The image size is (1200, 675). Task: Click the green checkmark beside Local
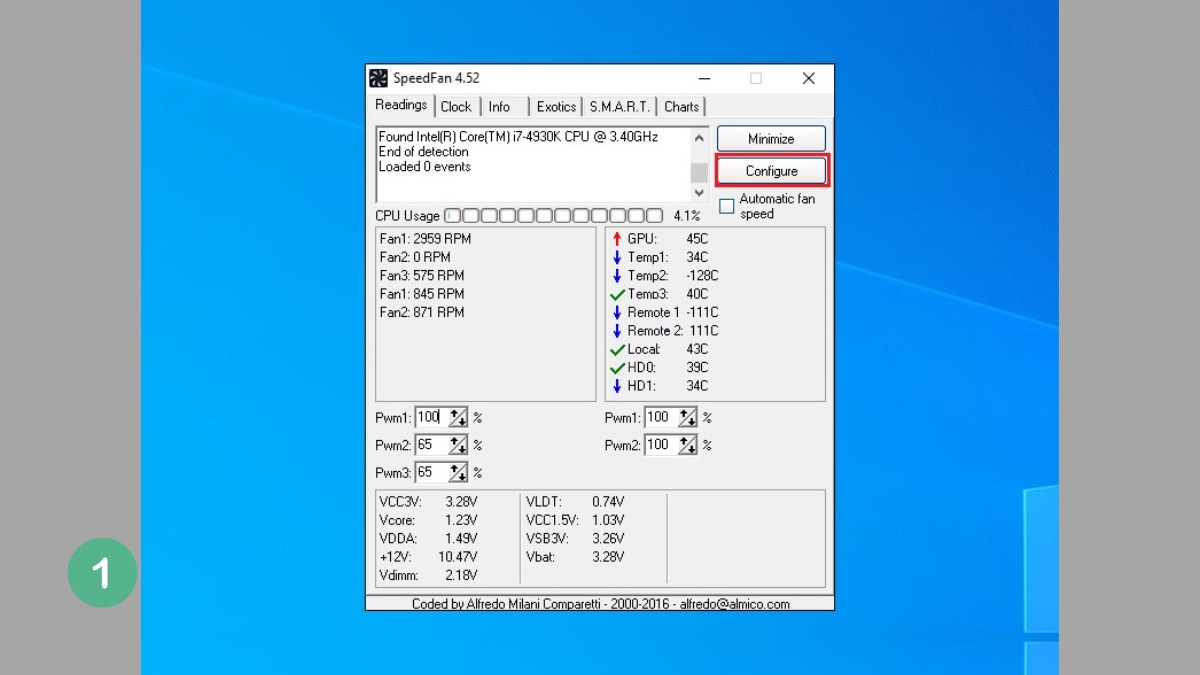[x=617, y=349]
